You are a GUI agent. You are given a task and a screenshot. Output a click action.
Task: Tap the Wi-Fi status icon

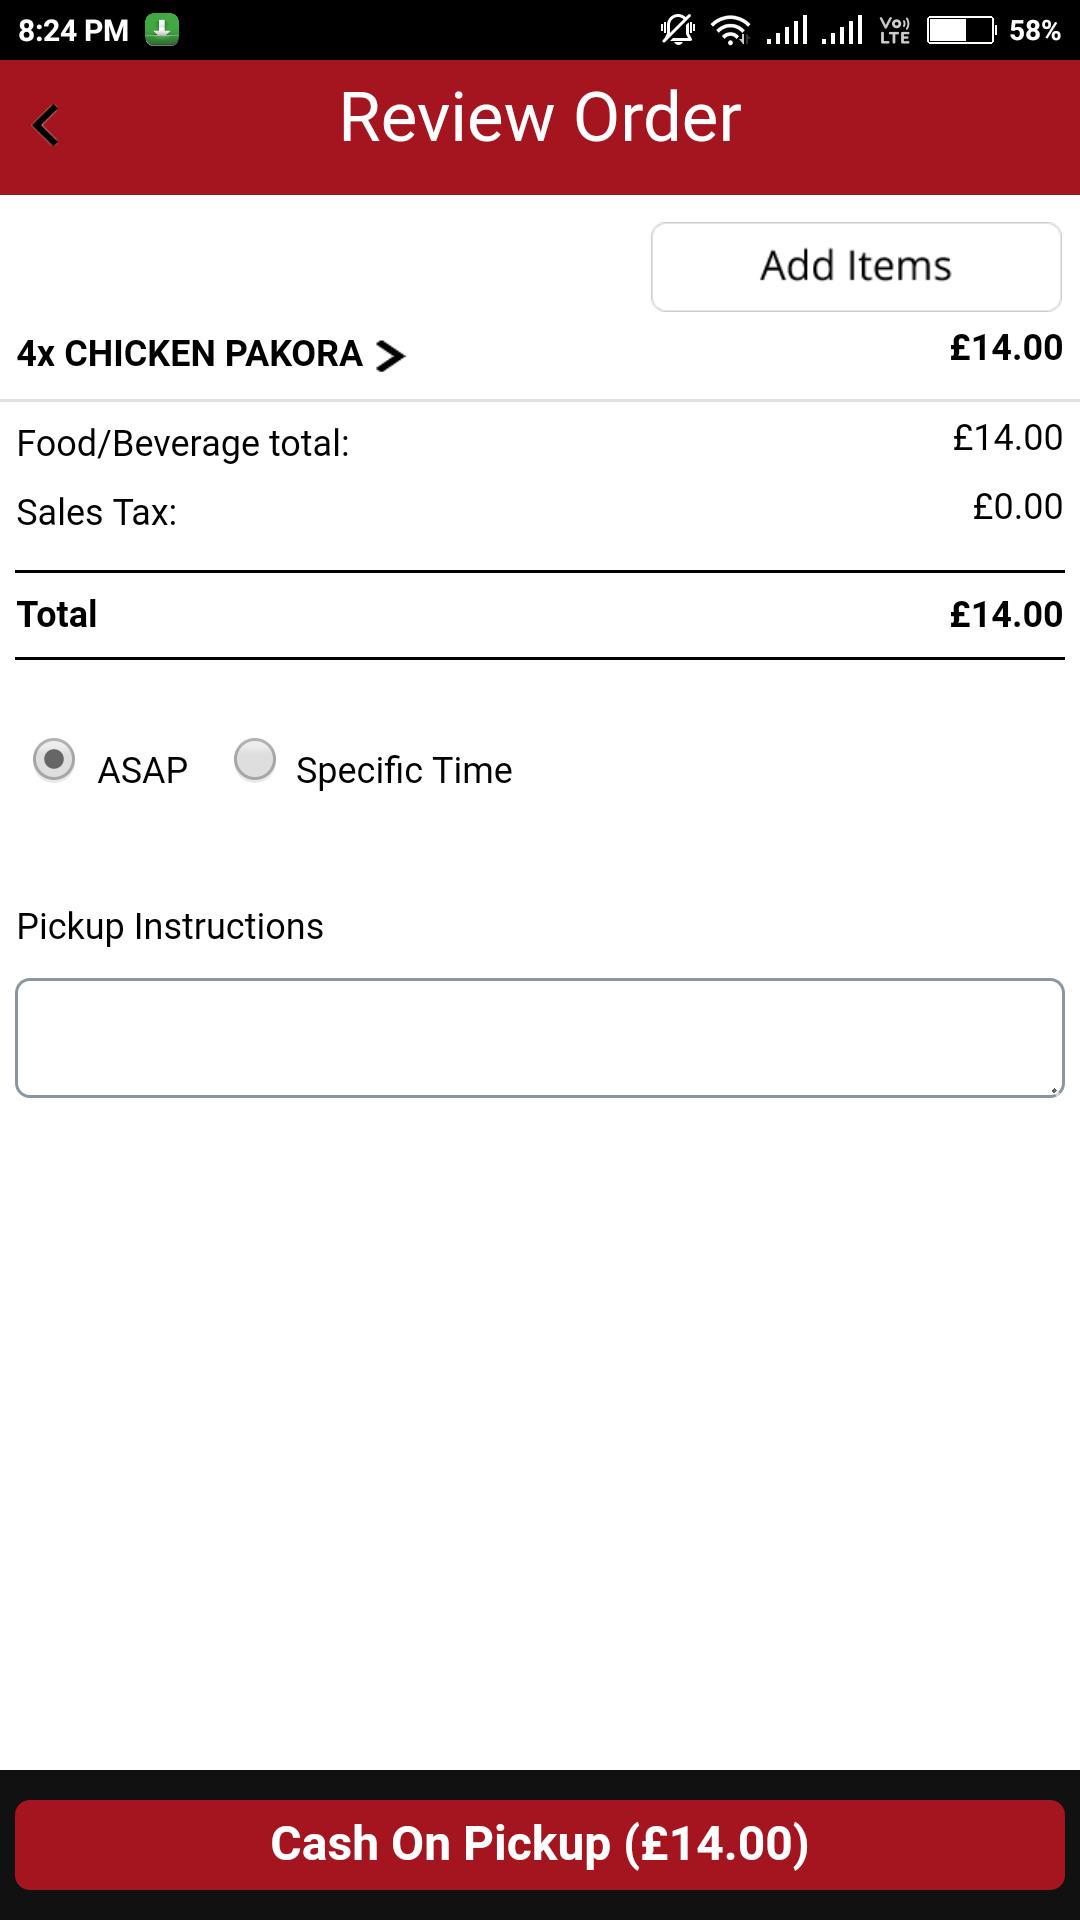(x=731, y=30)
